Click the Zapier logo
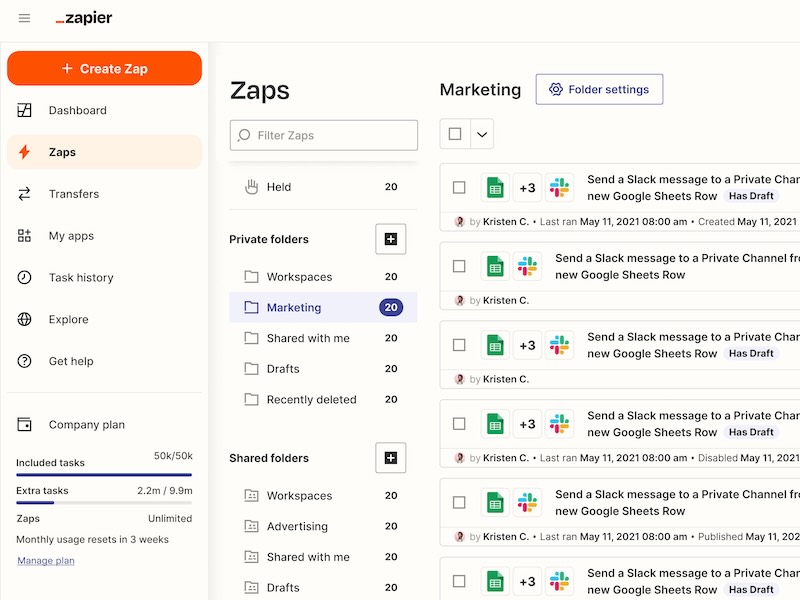This screenshot has height=600, width=800. [84, 18]
